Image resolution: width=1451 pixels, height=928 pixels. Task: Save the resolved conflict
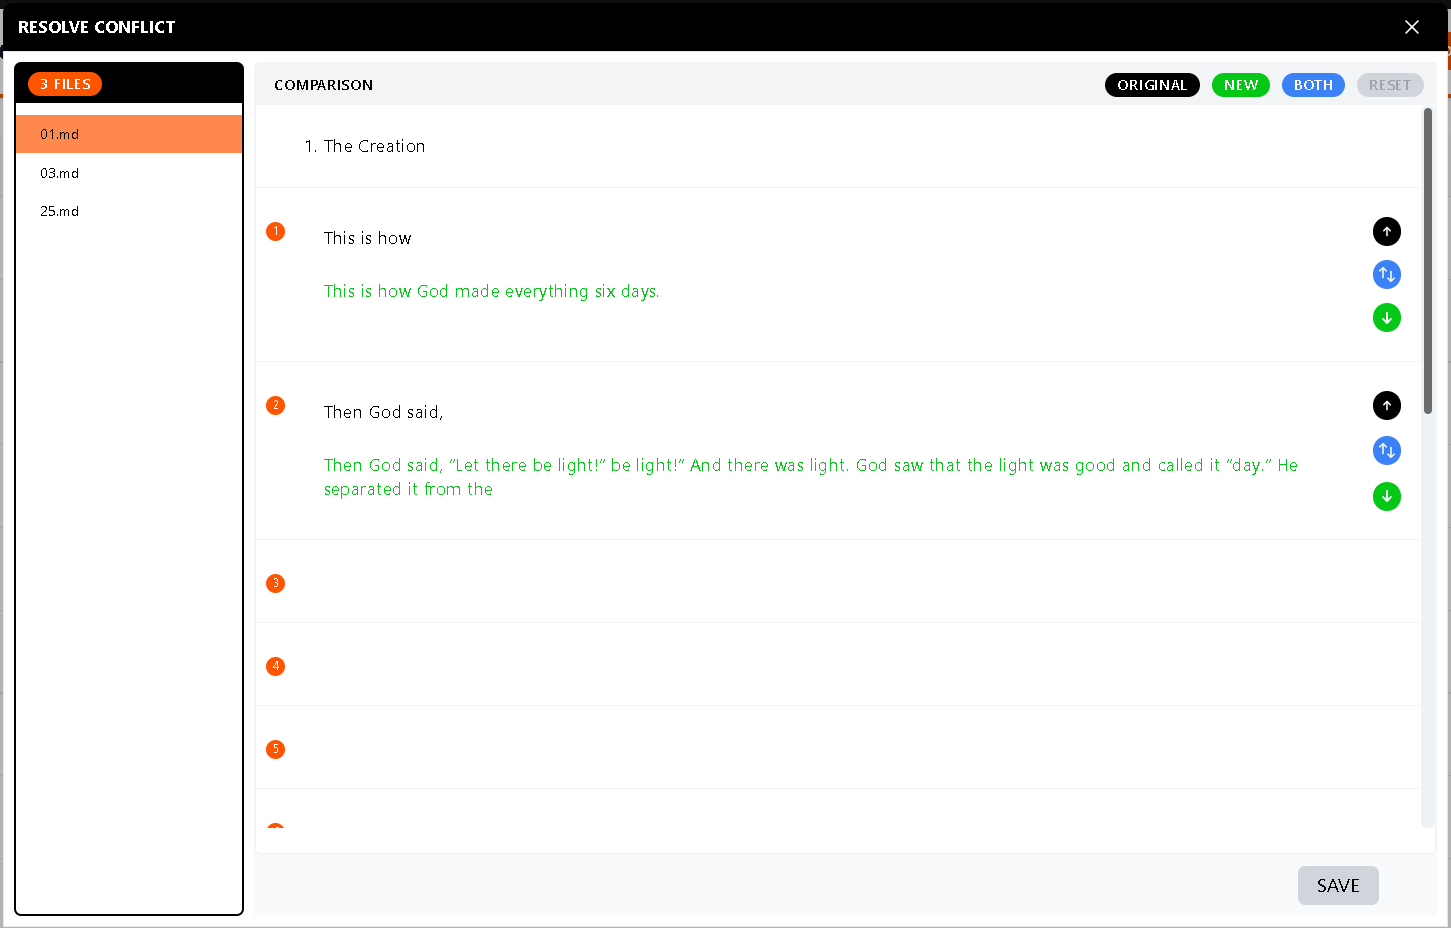(1337, 885)
